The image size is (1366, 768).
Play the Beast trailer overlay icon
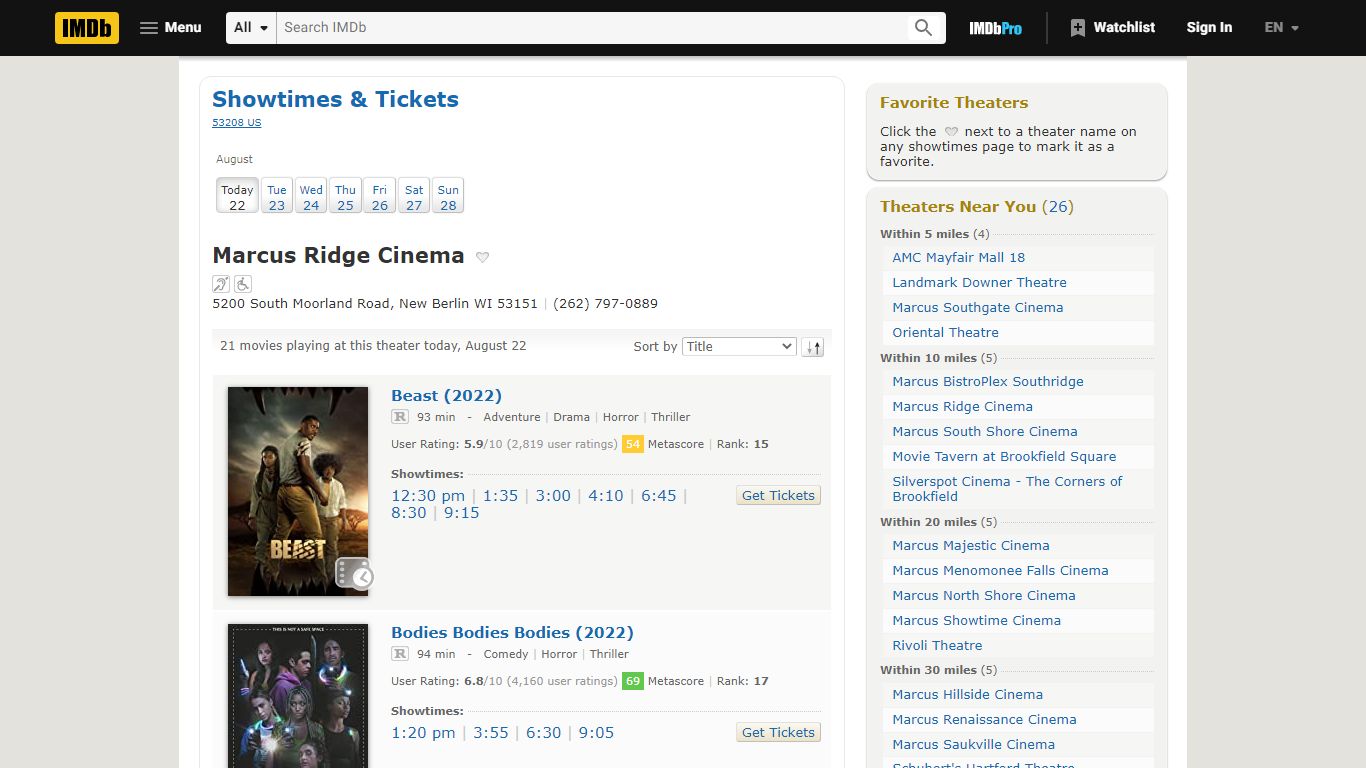354,573
